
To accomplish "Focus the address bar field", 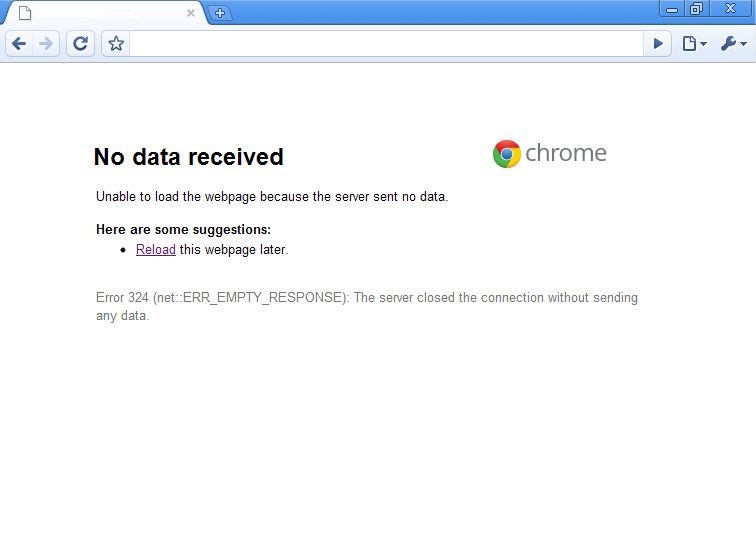I will [386, 44].
